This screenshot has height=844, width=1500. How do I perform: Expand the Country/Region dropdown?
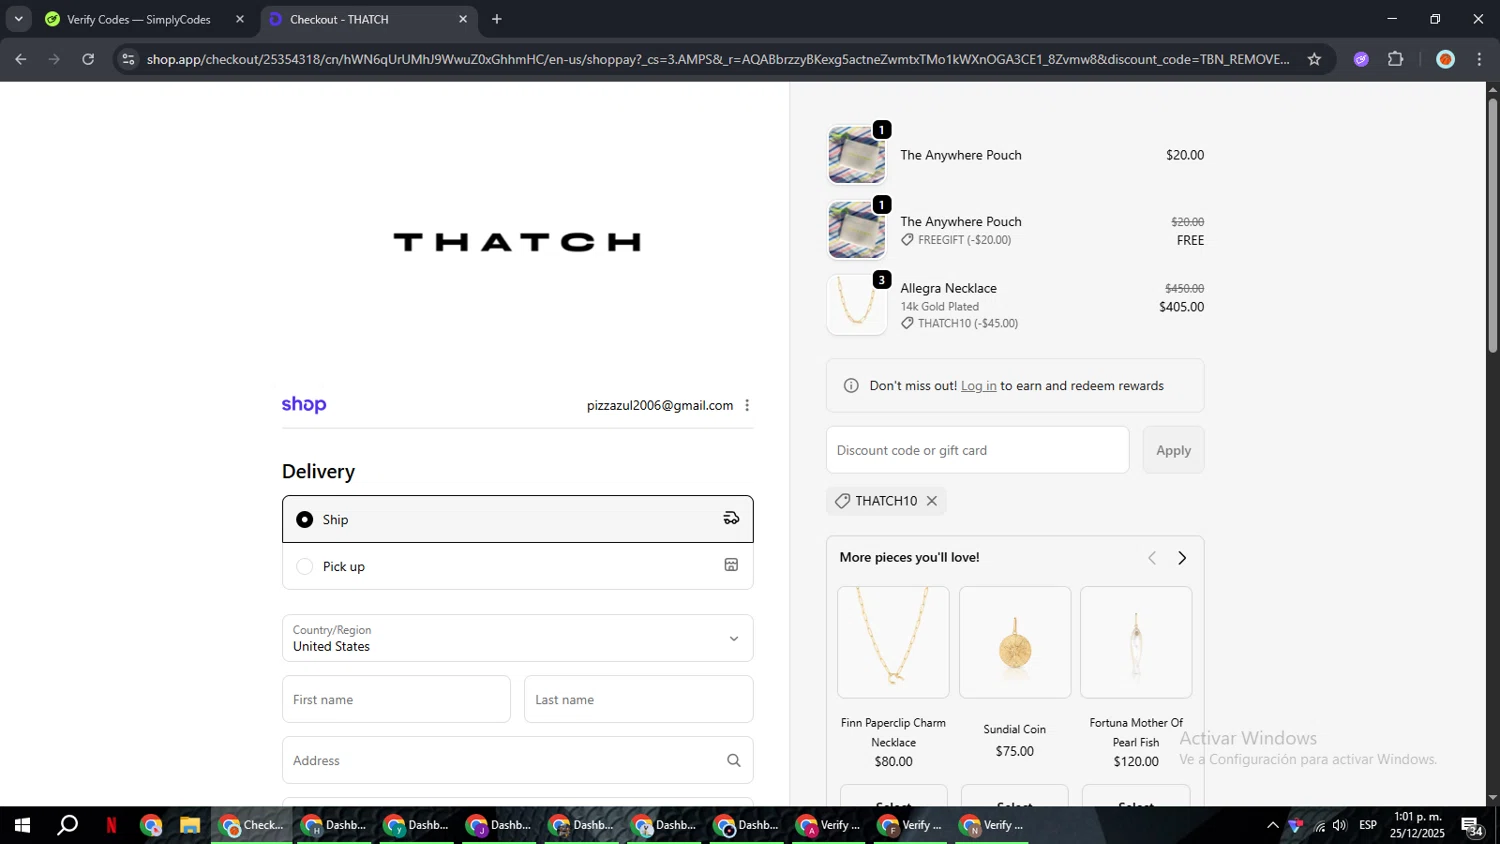[517, 638]
